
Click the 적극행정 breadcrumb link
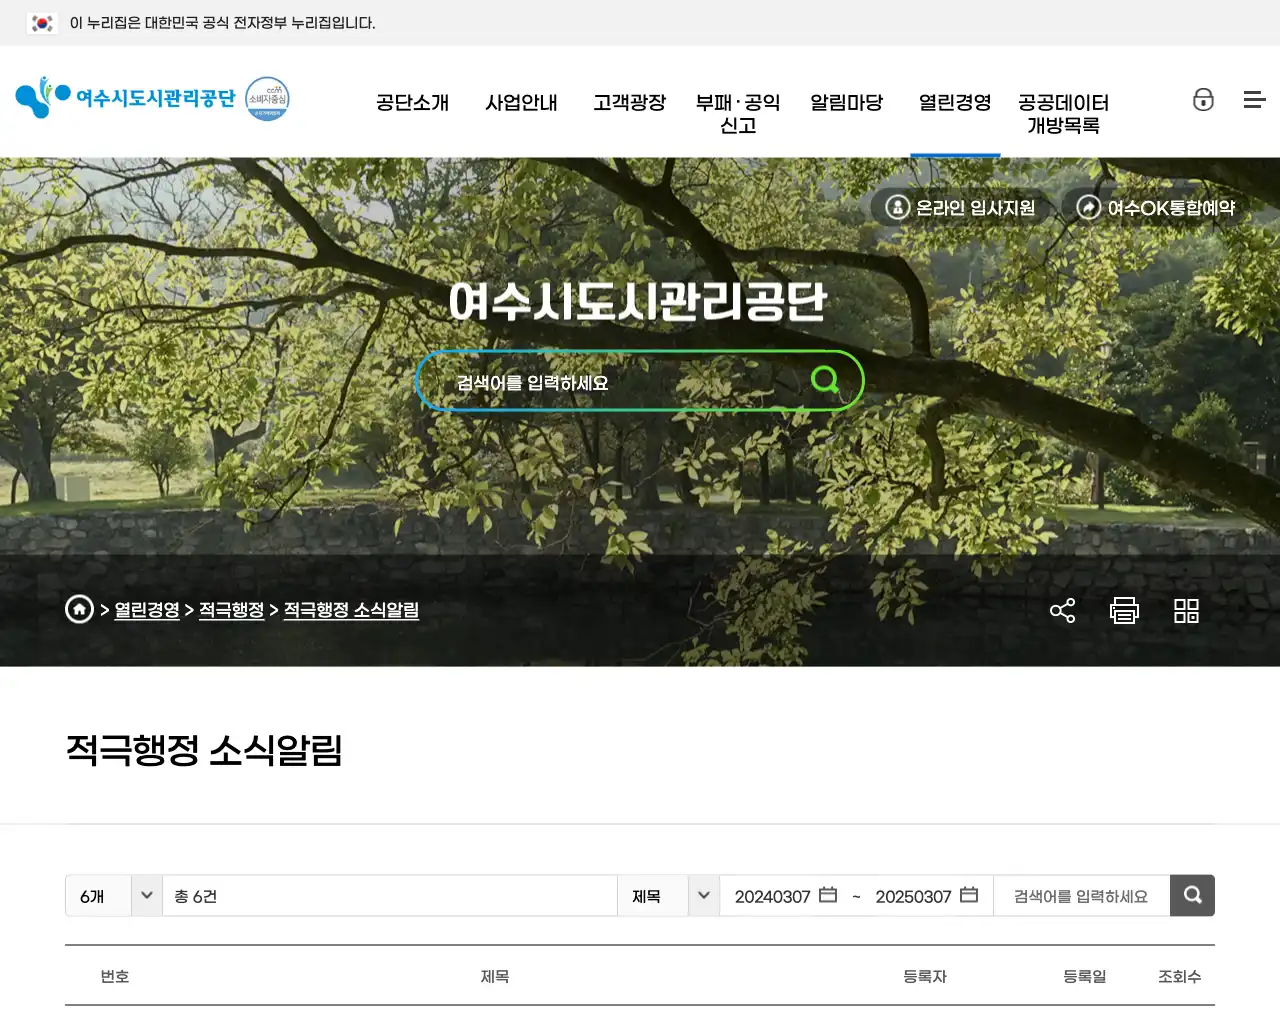pos(232,610)
